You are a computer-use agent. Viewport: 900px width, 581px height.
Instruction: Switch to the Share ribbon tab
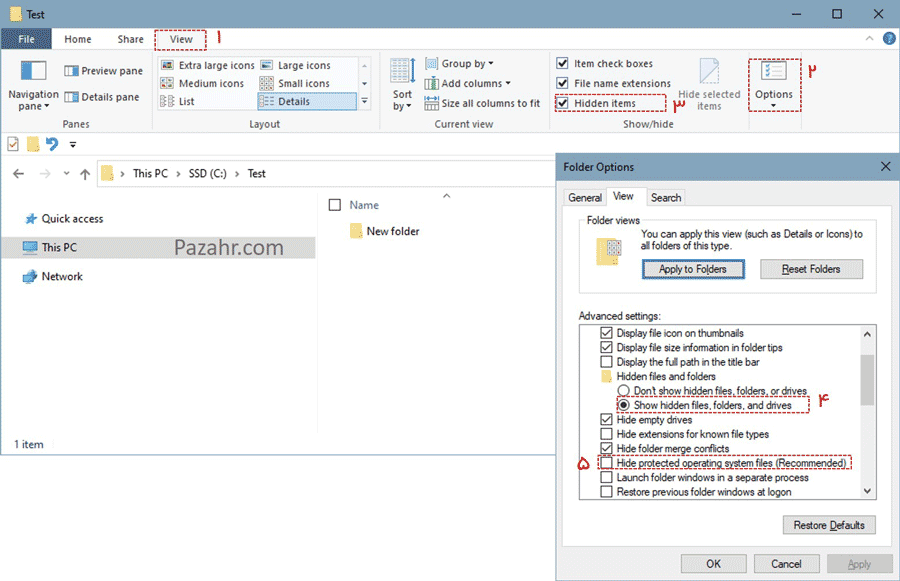point(130,39)
